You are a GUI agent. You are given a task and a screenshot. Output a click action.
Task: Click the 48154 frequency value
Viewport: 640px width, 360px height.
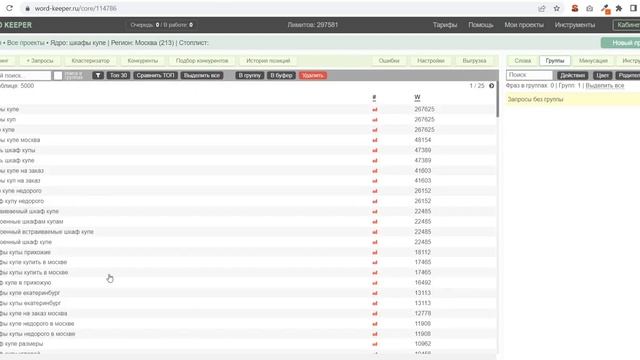(x=423, y=140)
